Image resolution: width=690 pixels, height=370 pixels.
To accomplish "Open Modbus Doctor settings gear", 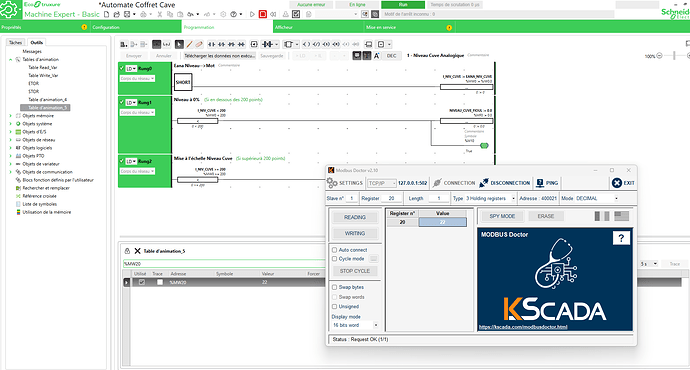I will pyautogui.click(x=332, y=183).
